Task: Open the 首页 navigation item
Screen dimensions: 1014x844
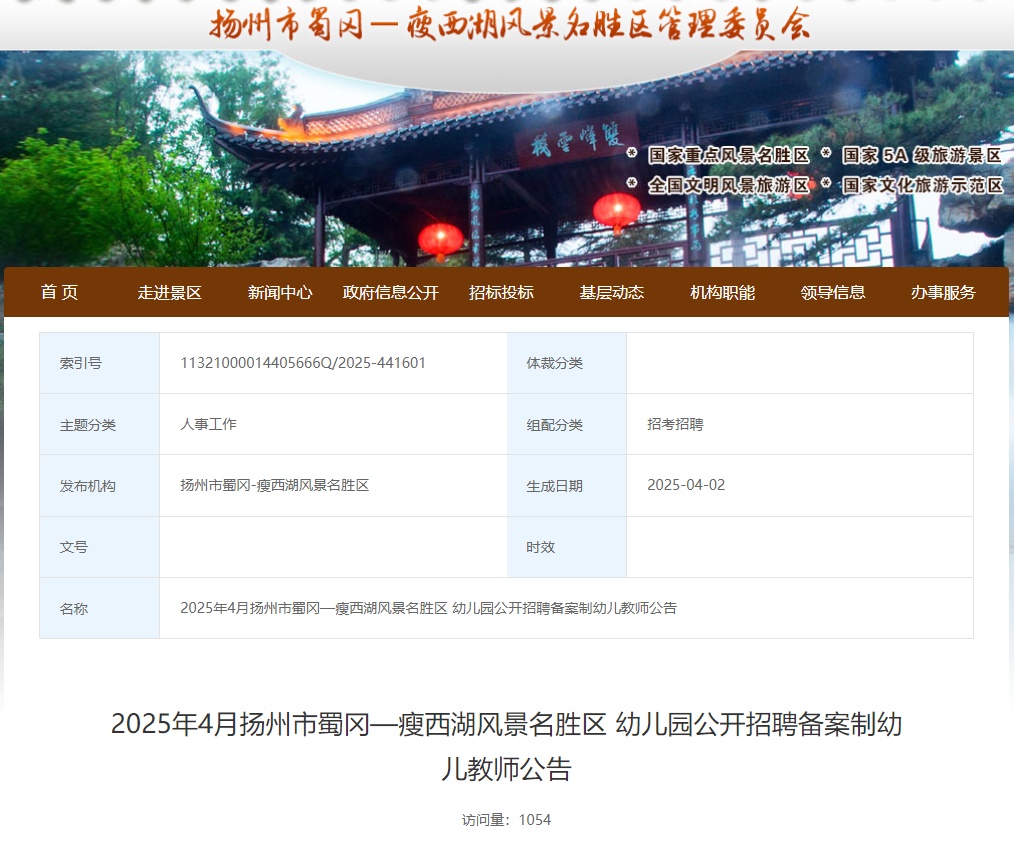Action: [x=59, y=292]
